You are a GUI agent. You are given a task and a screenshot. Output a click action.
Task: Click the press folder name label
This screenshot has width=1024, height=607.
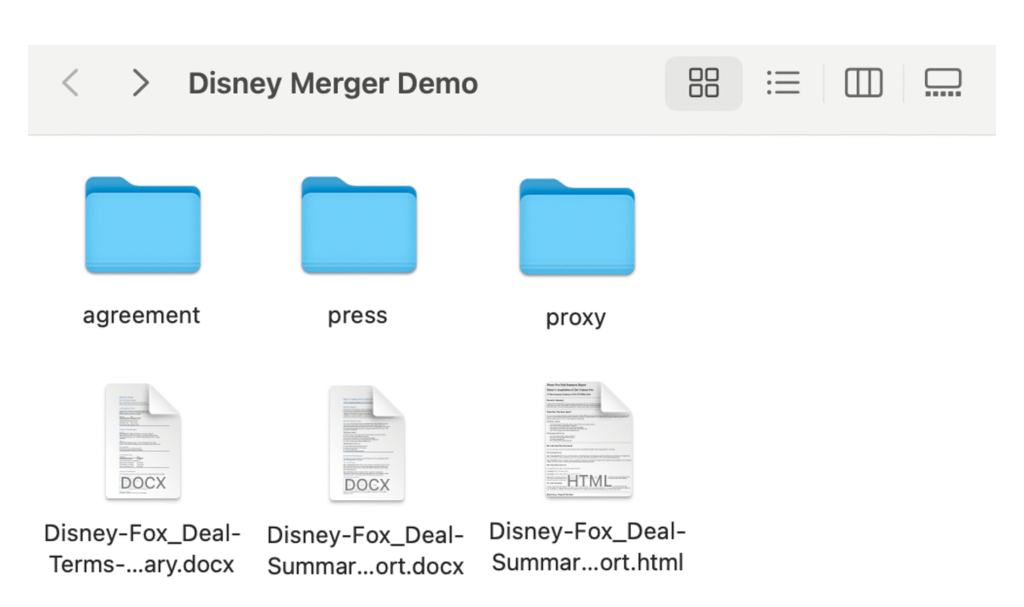358,316
